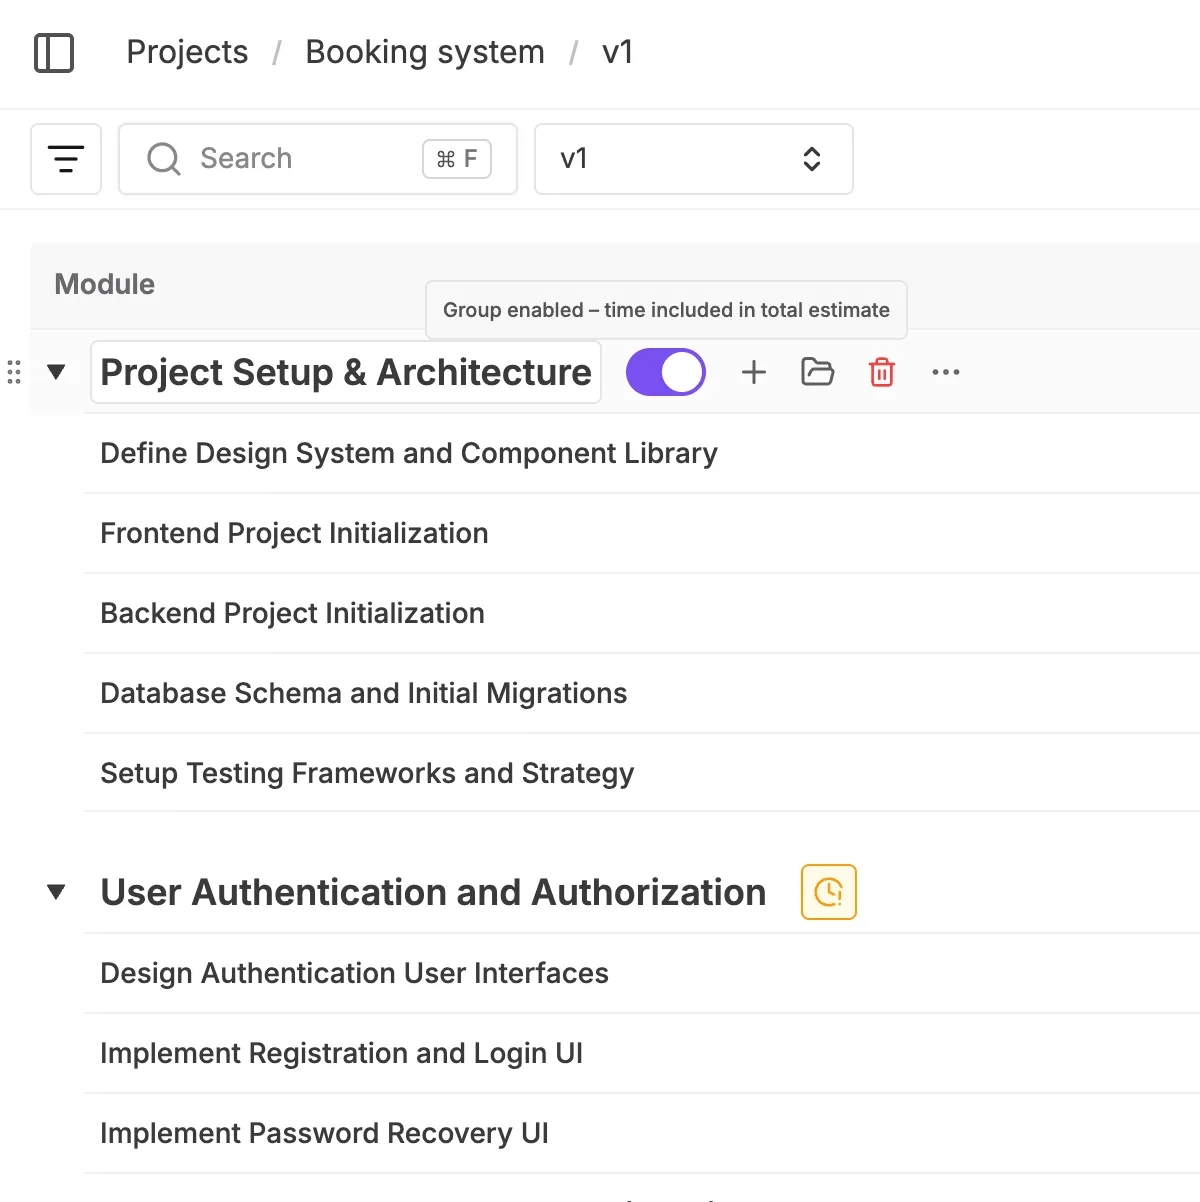Screen dimensions: 1200x1202
Task: Edit the Project Setup & Architecture name field
Action: click(346, 373)
